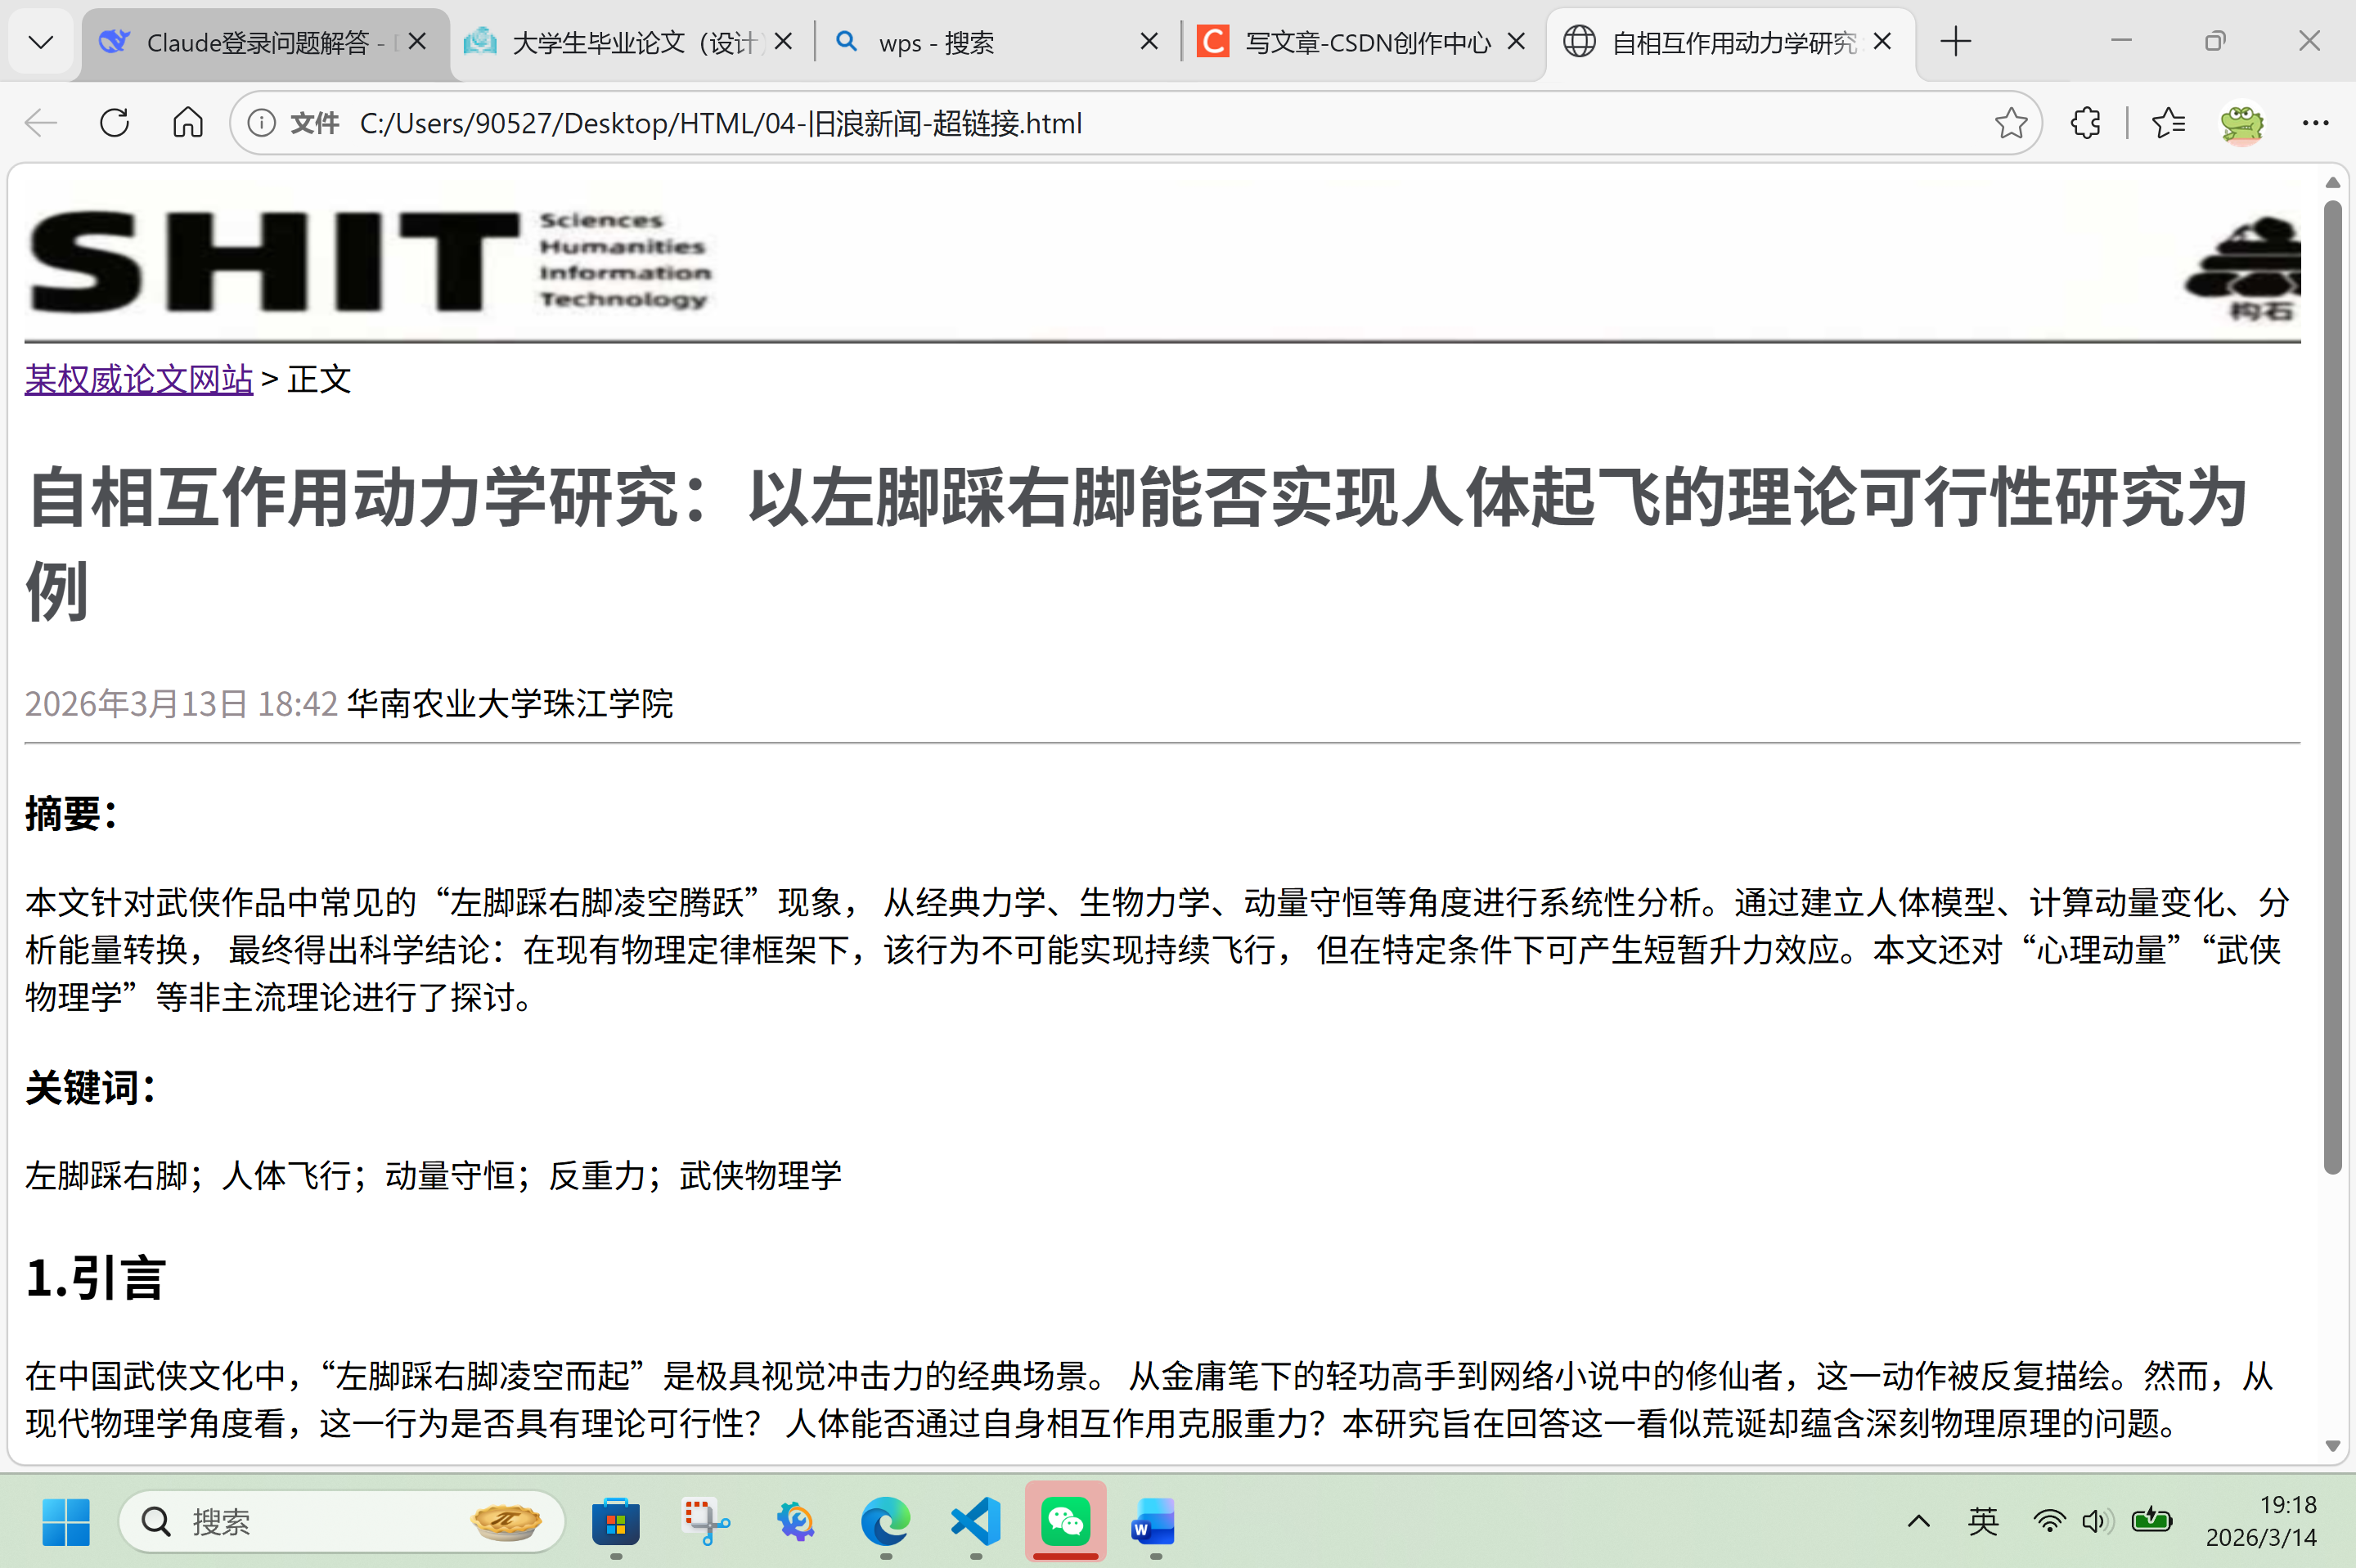Open a new tab with plus button
Image resolution: width=2356 pixels, height=1568 pixels.
coord(1955,42)
